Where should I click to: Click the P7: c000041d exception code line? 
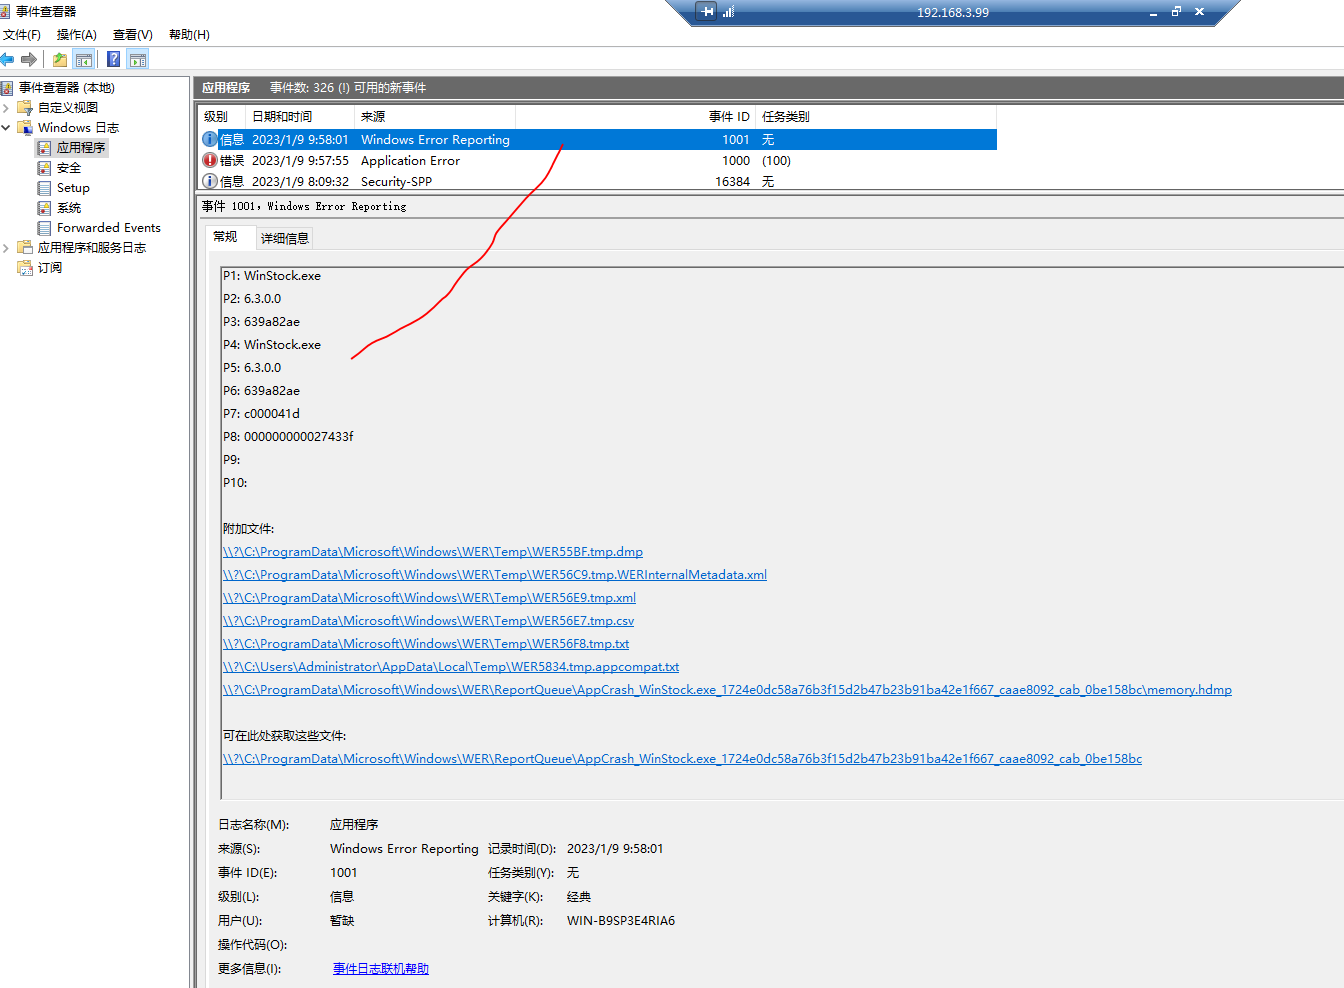click(x=261, y=414)
